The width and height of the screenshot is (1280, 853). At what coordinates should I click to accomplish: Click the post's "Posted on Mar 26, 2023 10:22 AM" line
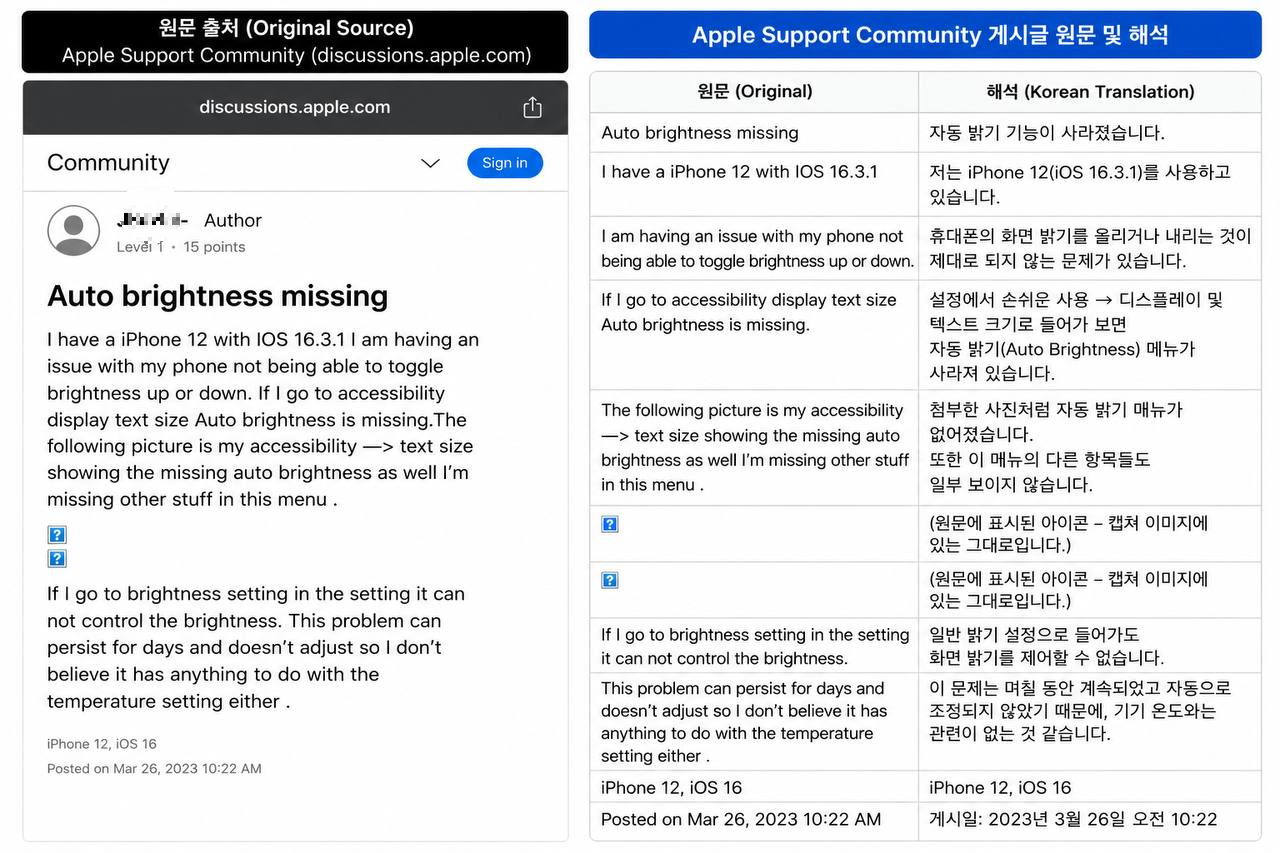[x=154, y=769]
